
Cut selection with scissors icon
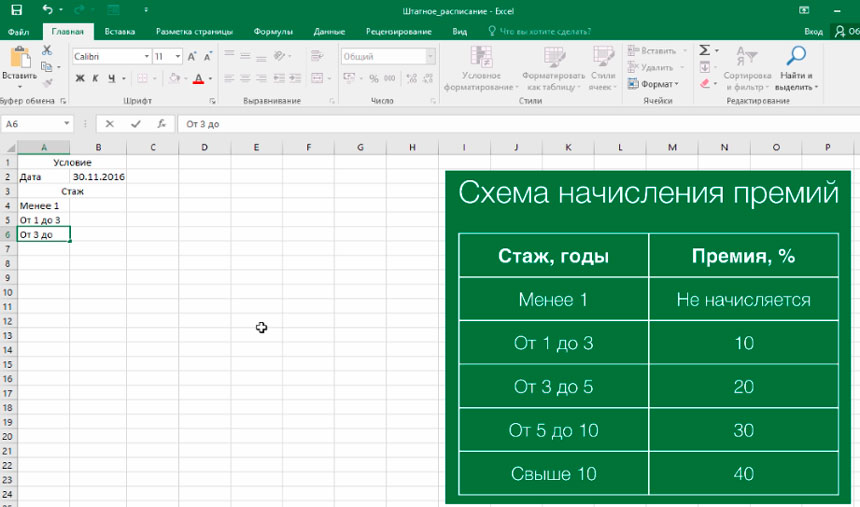47,50
